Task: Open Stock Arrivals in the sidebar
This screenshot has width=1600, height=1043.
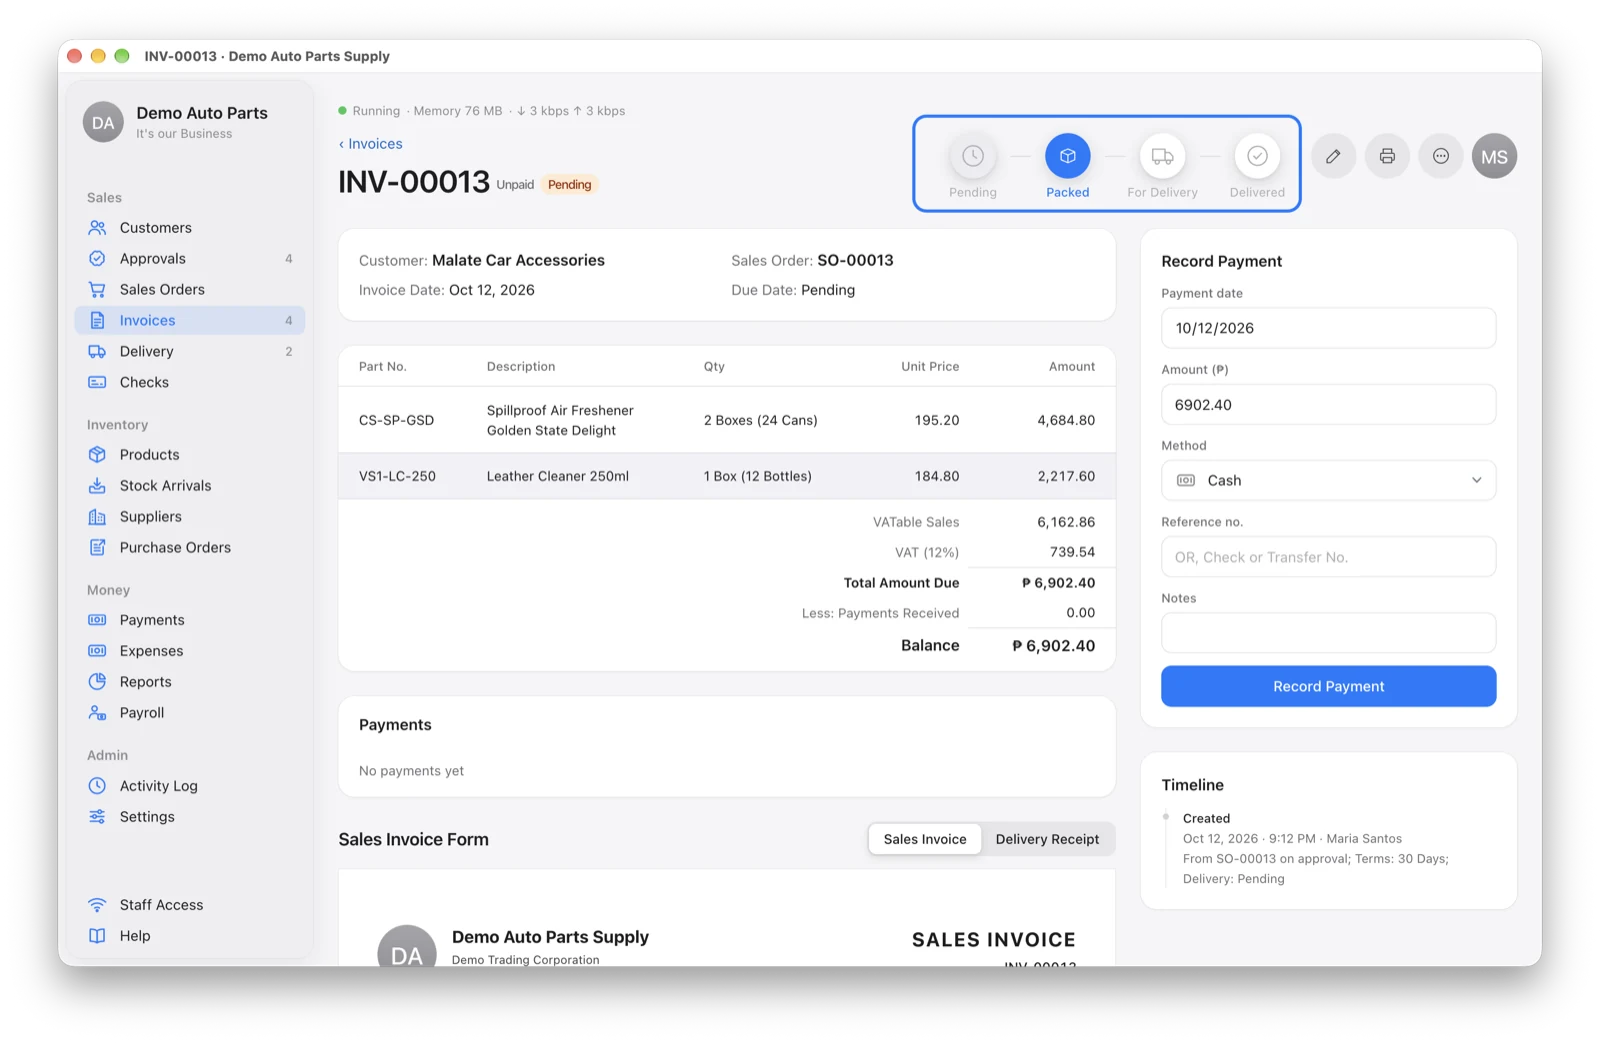Action: pos(190,486)
